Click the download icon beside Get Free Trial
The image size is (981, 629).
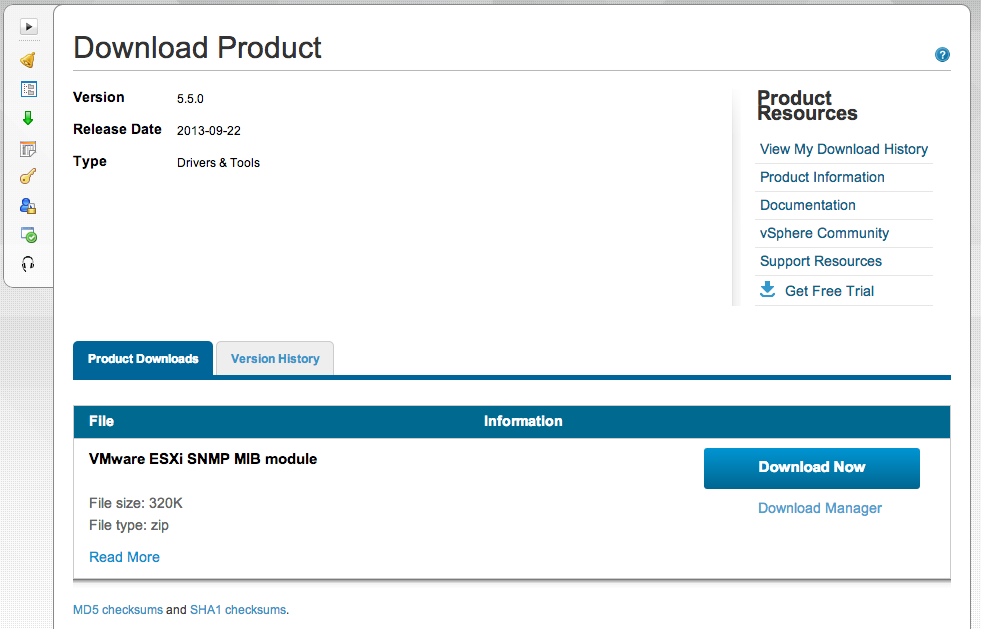click(768, 289)
